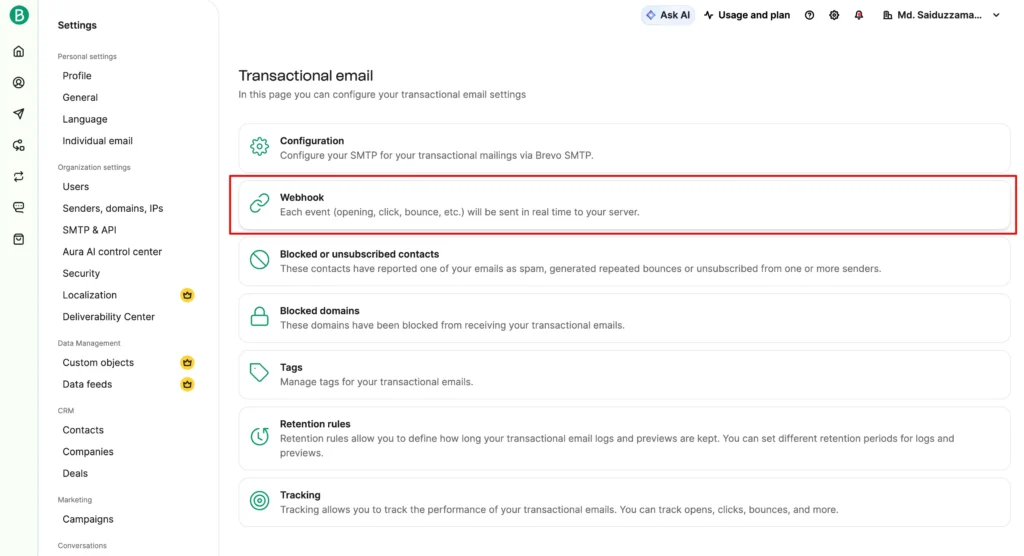Viewport: 1024px width, 556px height.
Task: Click the Data Management section label
Action: 89,343
